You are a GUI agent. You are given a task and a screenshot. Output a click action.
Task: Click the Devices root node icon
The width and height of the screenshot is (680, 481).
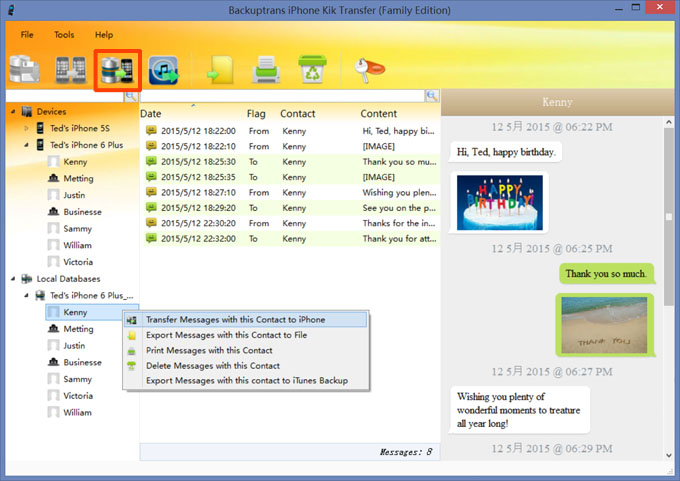pos(27,111)
